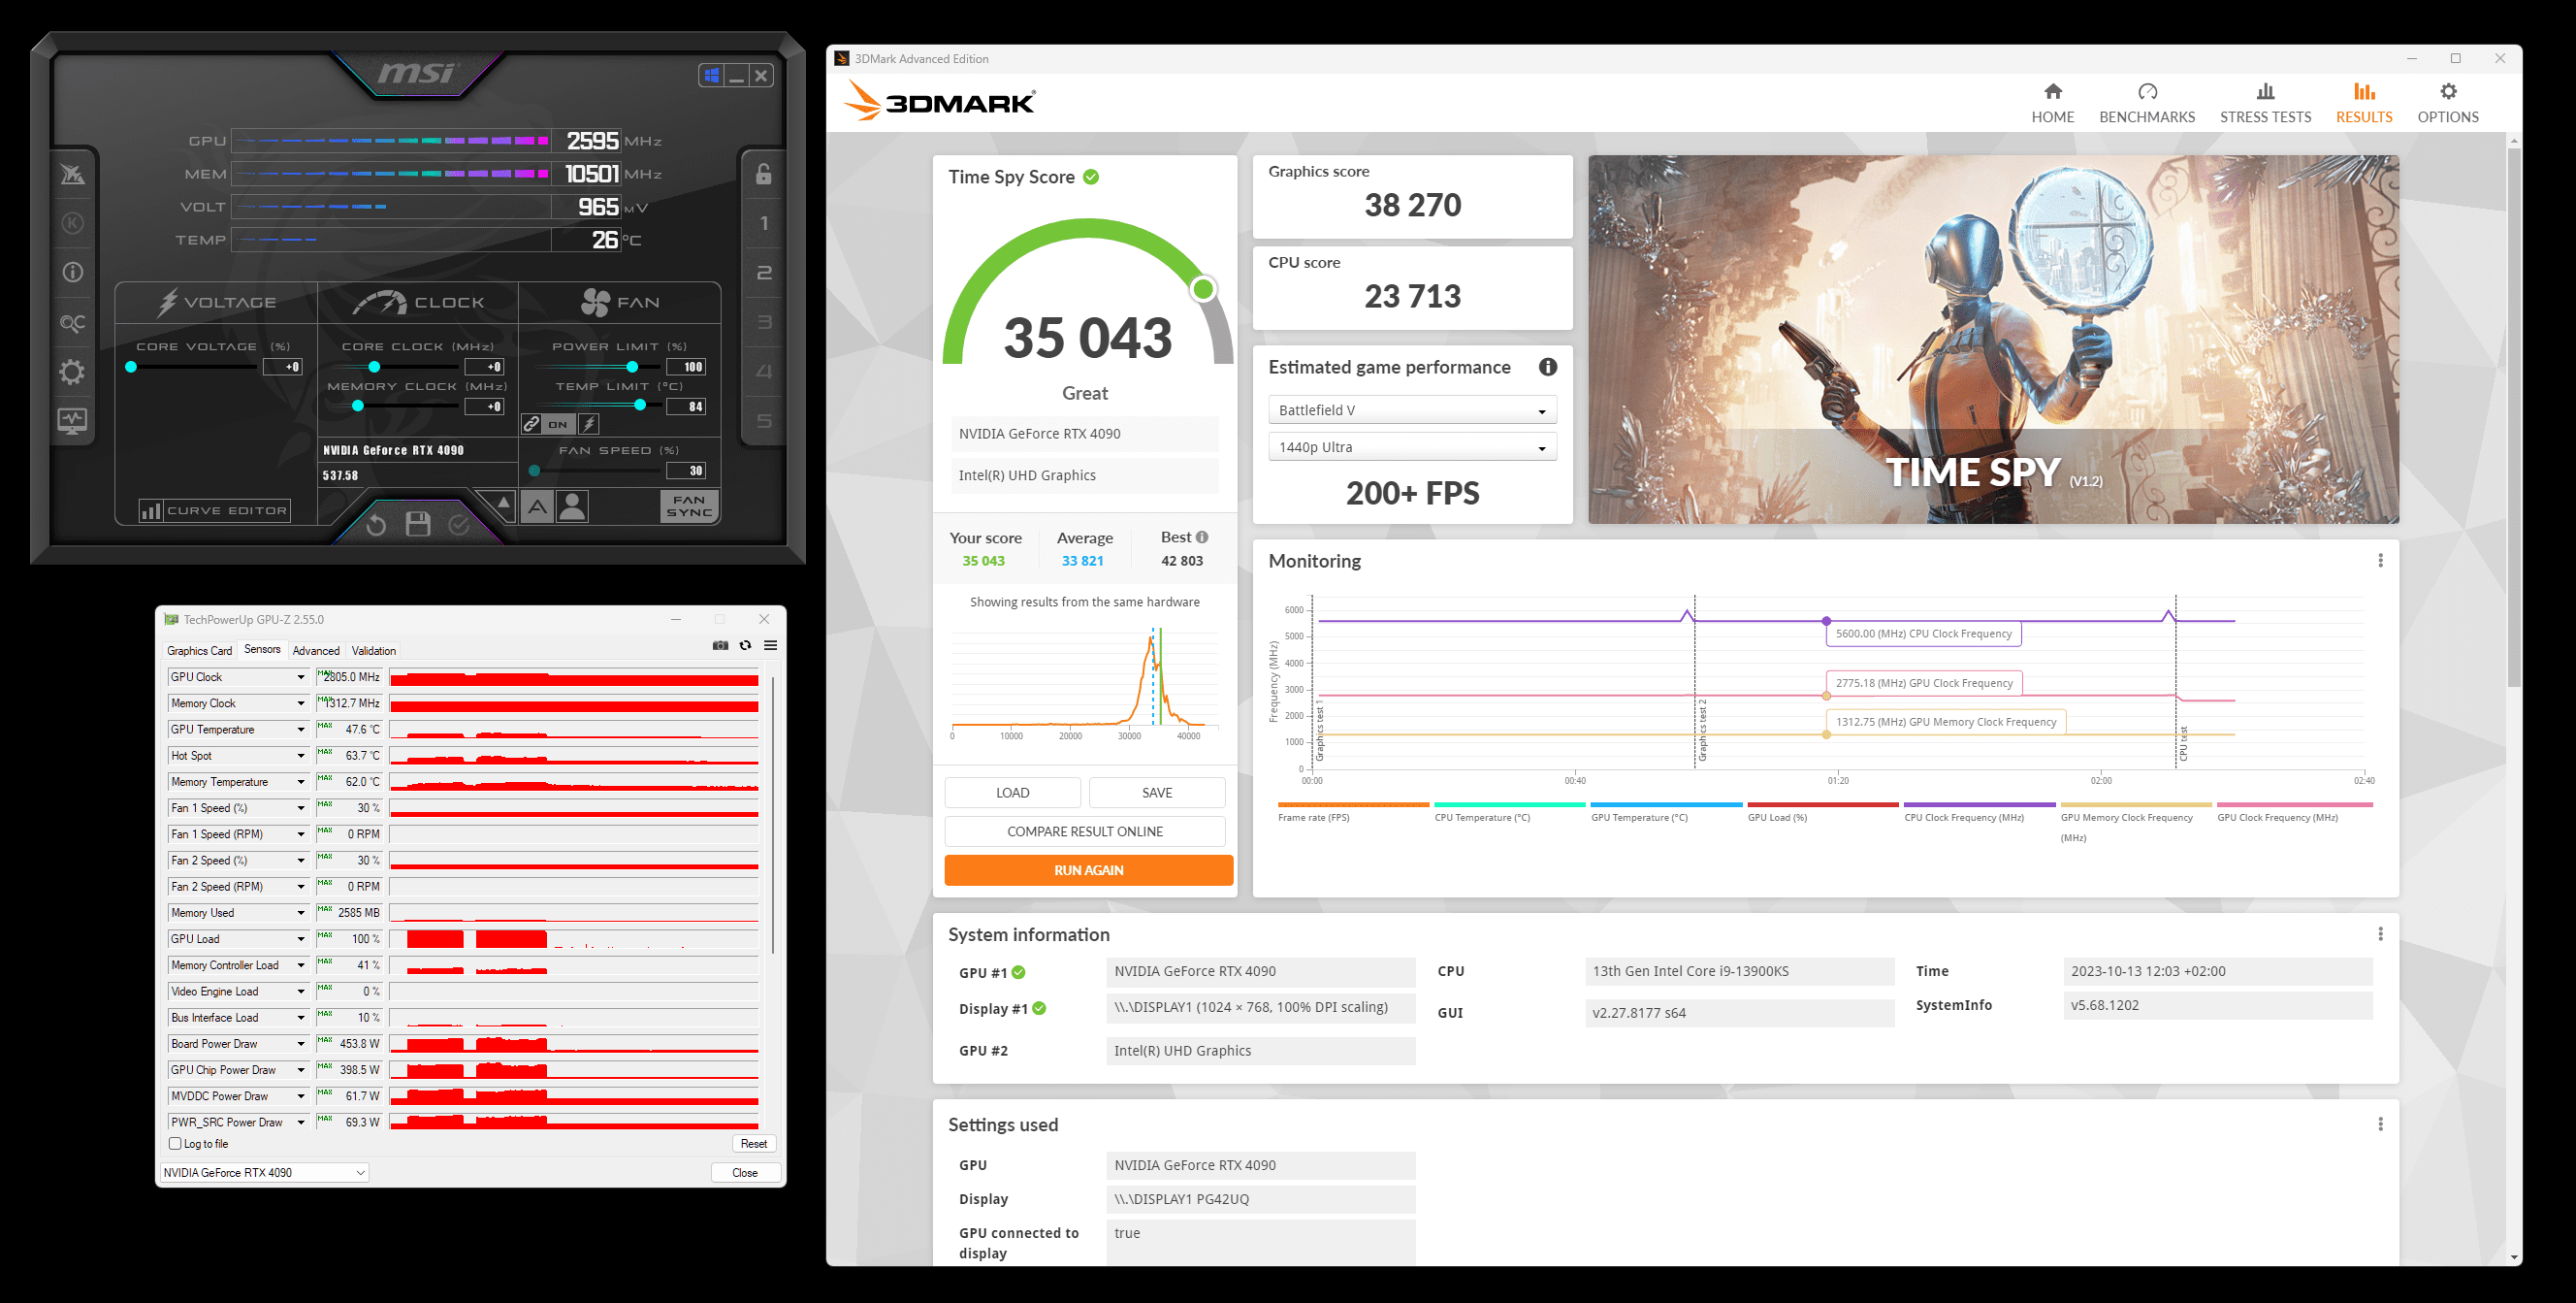Click the orange RUN AGAIN button

(x=1088, y=870)
